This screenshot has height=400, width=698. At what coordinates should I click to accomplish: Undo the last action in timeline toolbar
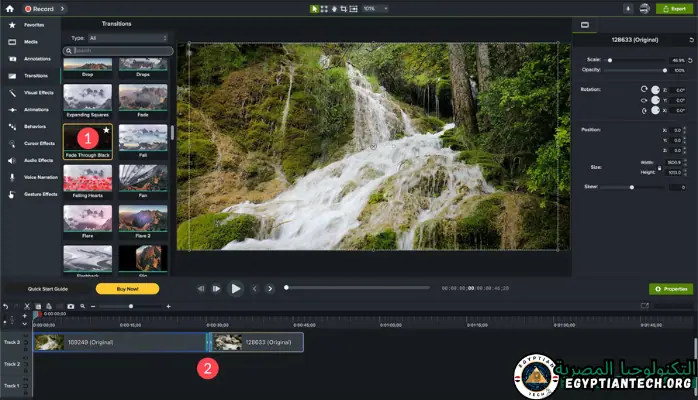(6, 306)
